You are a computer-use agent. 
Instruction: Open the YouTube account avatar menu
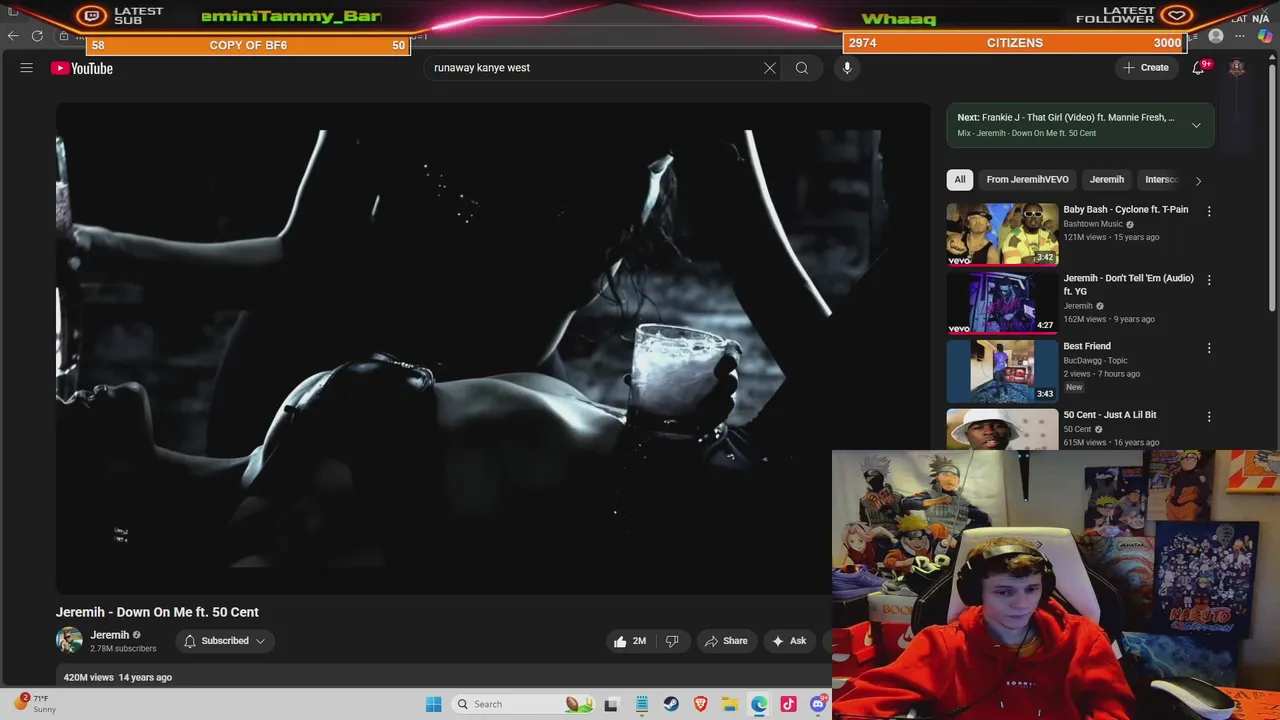click(1237, 68)
